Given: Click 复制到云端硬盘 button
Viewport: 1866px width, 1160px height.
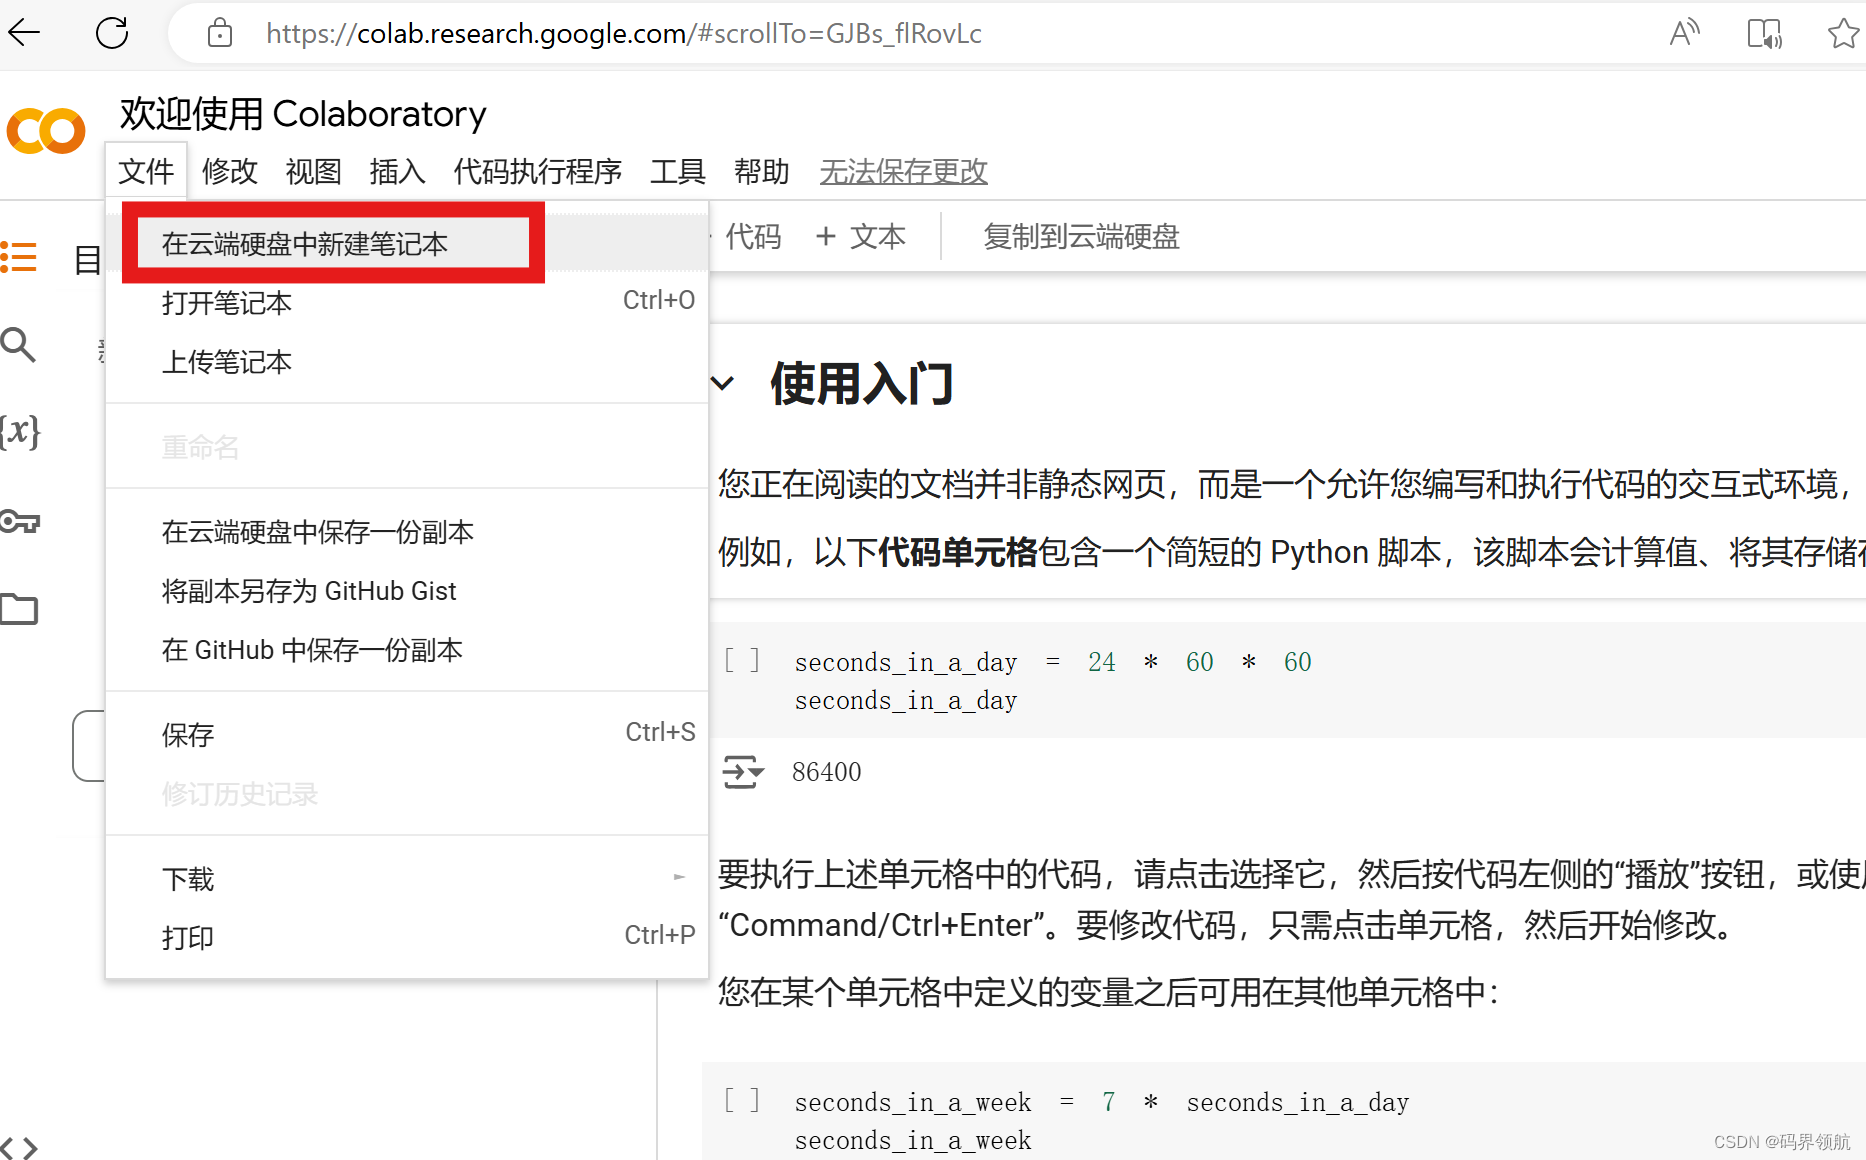Looking at the screenshot, I should coord(1081,236).
